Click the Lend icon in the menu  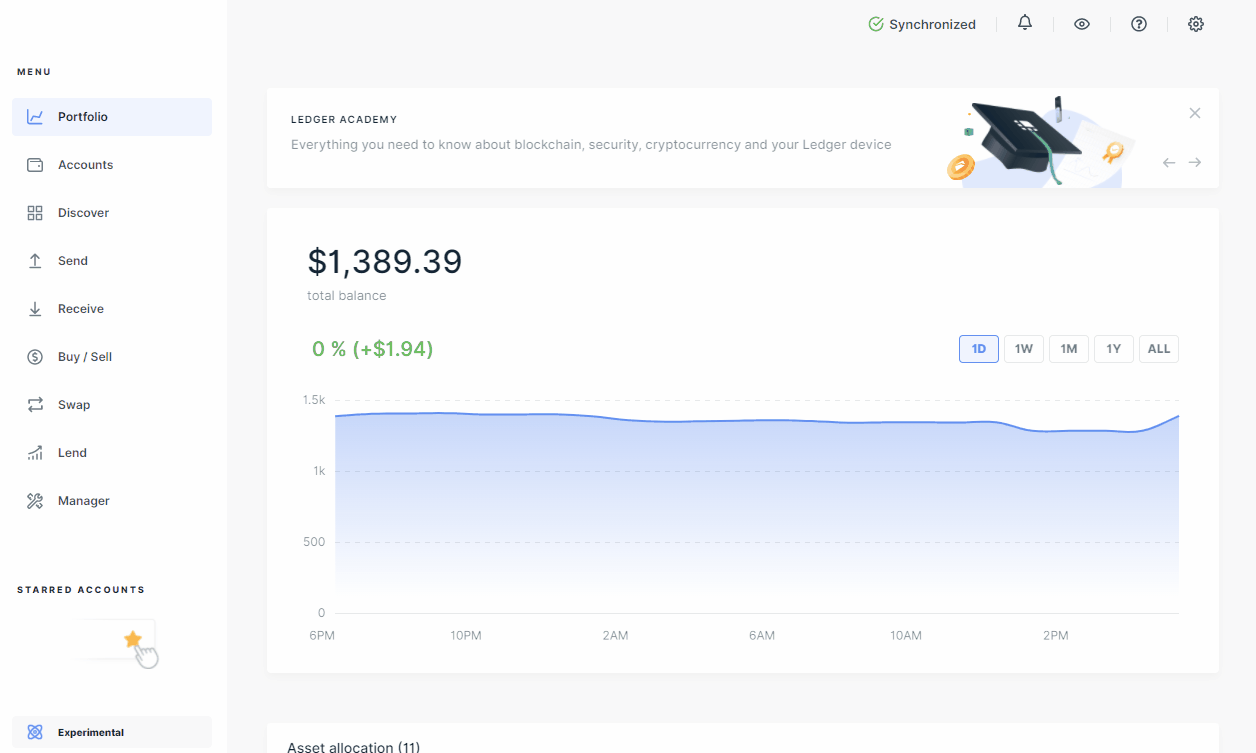[34, 452]
